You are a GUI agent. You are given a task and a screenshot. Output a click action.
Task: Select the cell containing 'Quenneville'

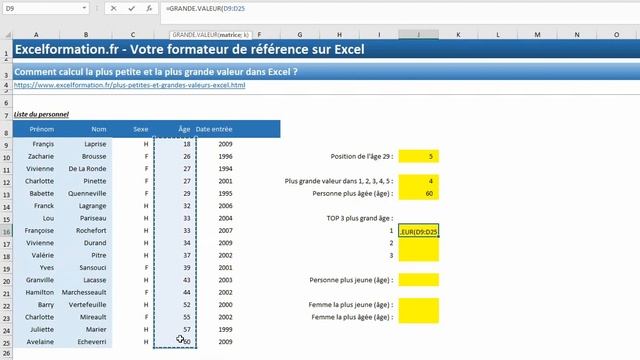point(86,193)
